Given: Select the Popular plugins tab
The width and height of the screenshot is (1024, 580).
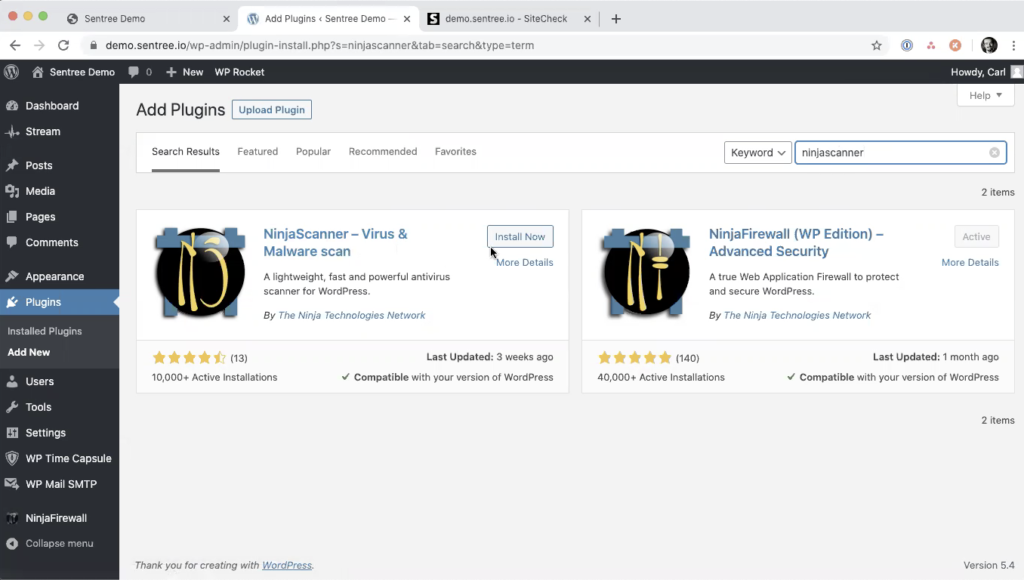Looking at the screenshot, I should pyautogui.click(x=312, y=151).
